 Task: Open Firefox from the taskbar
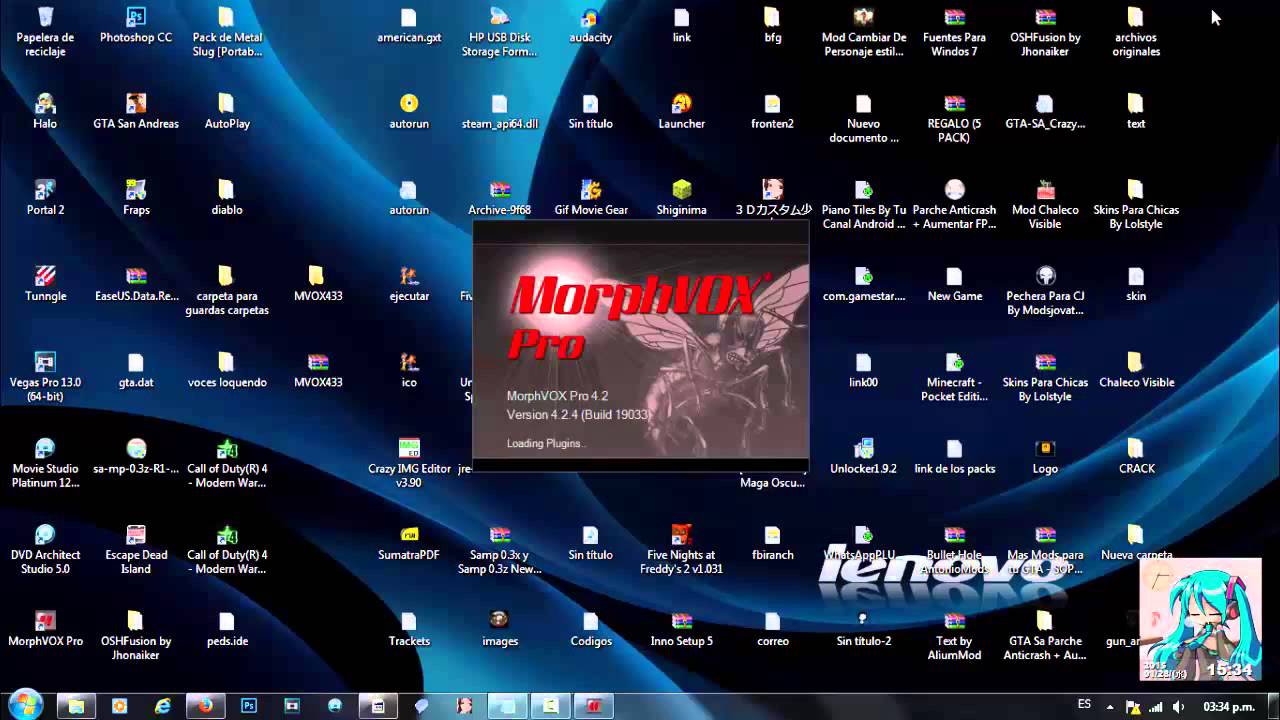pyautogui.click(x=206, y=705)
